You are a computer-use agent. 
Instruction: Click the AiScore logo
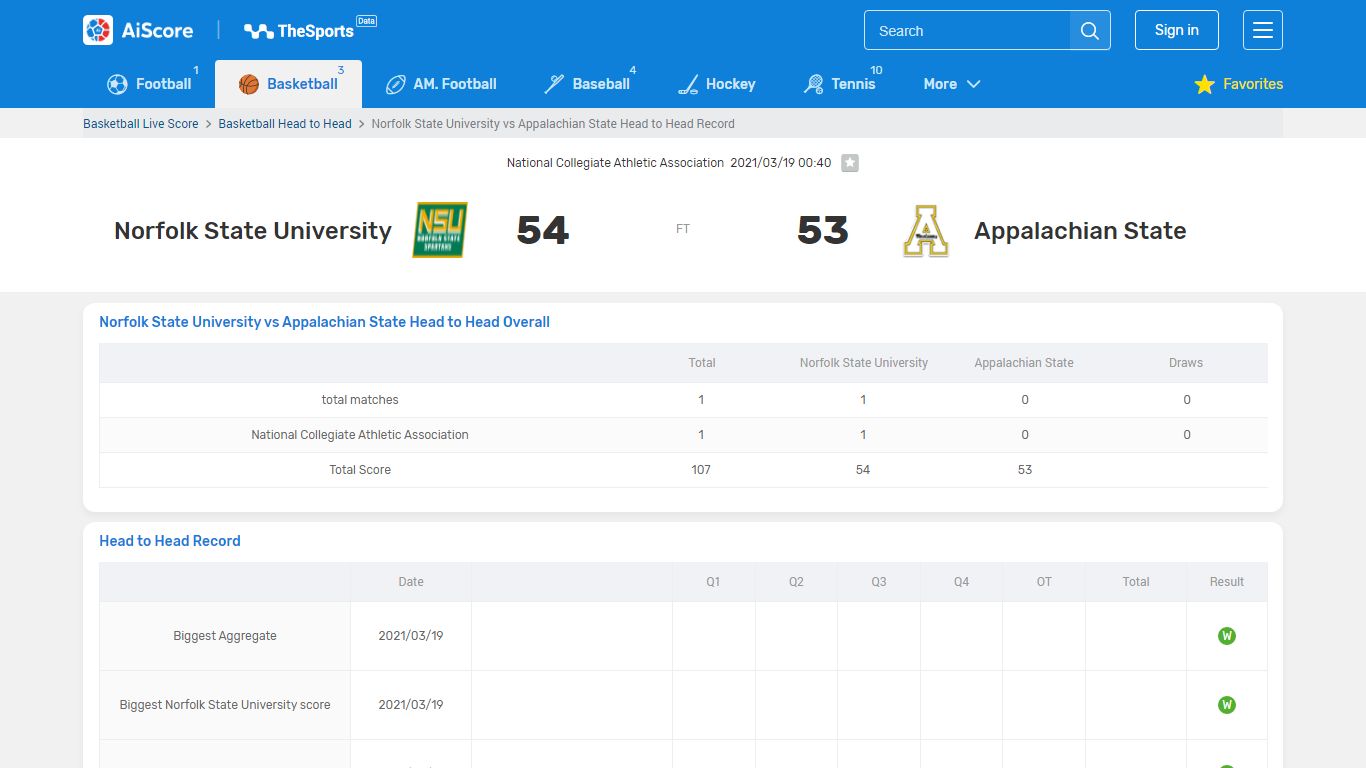coord(138,30)
